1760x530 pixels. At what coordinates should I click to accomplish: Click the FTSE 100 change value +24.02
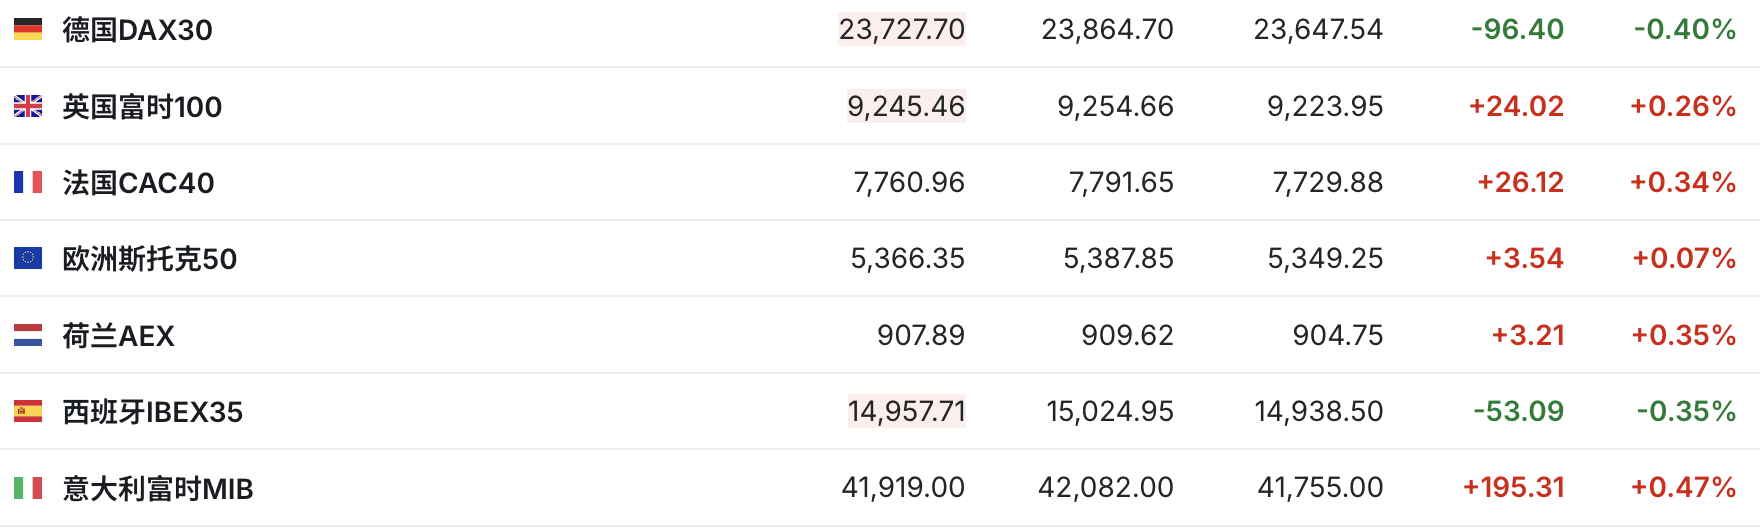point(1515,106)
